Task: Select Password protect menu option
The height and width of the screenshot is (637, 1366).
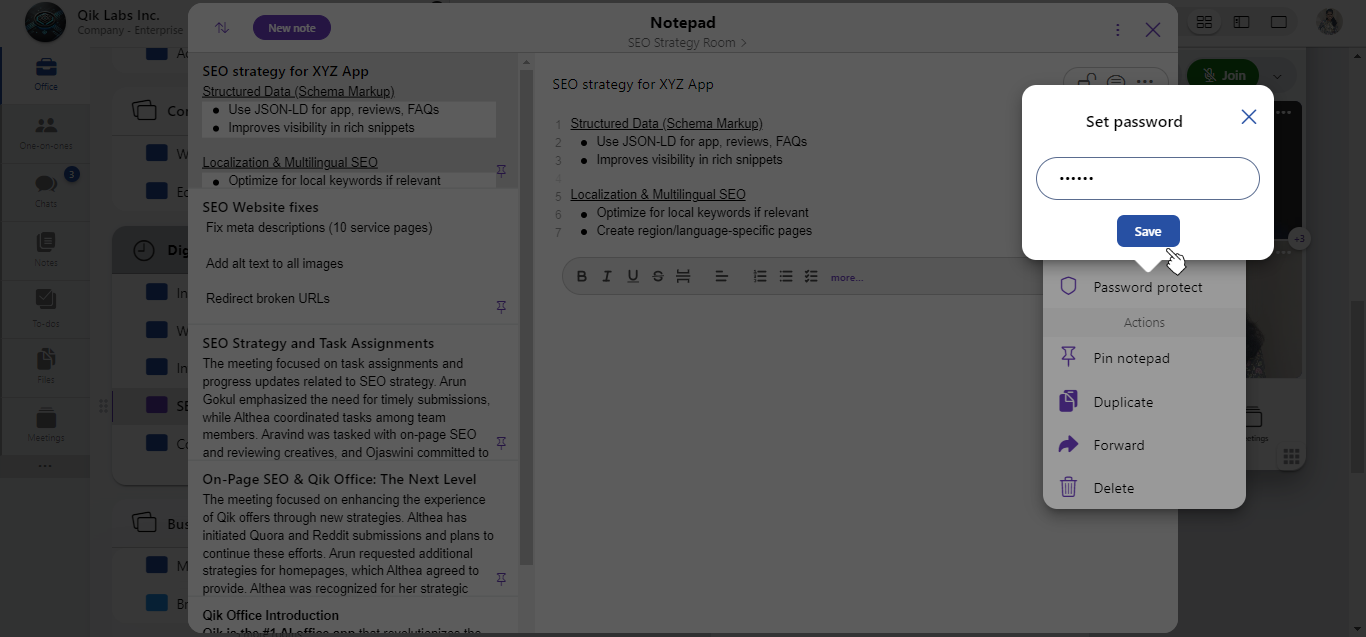Action: pos(1147,287)
